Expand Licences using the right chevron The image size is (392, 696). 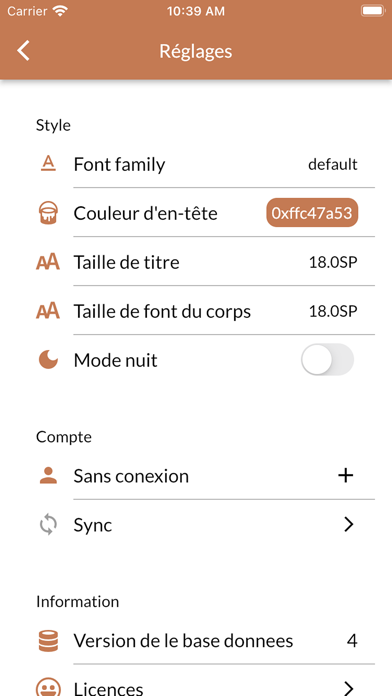click(x=348, y=688)
